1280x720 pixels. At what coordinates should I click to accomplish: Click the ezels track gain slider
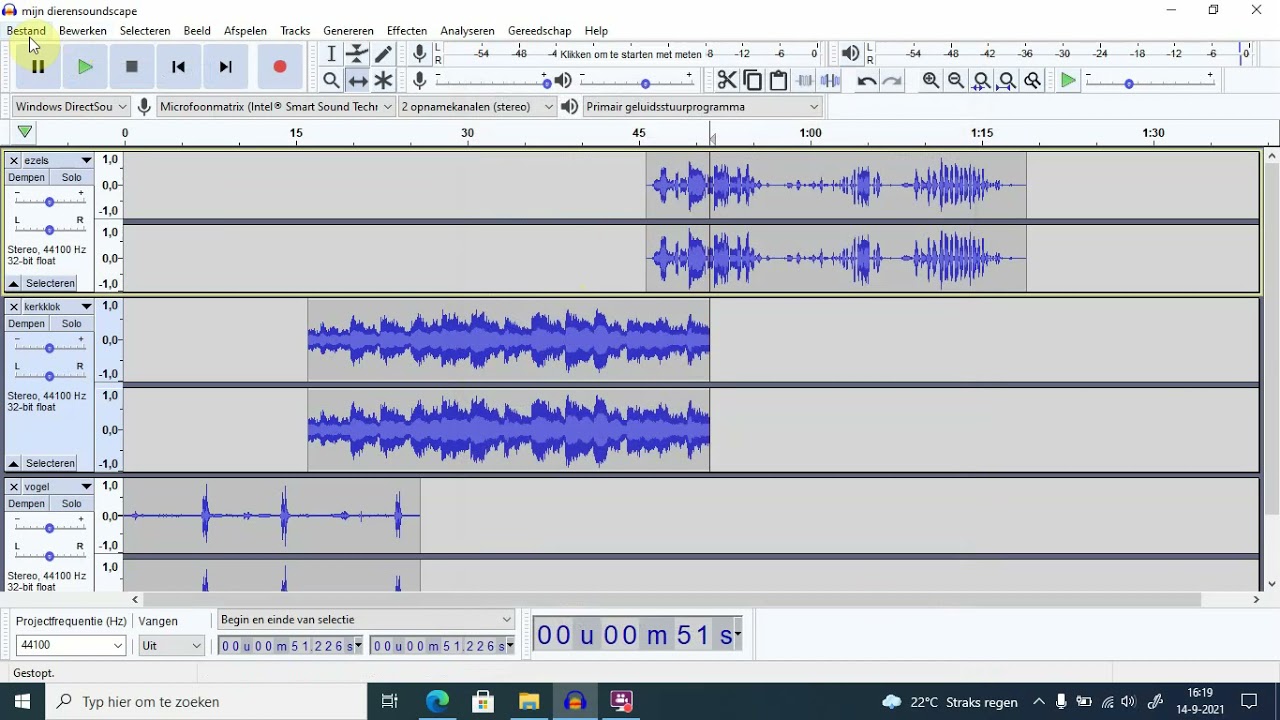point(49,202)
